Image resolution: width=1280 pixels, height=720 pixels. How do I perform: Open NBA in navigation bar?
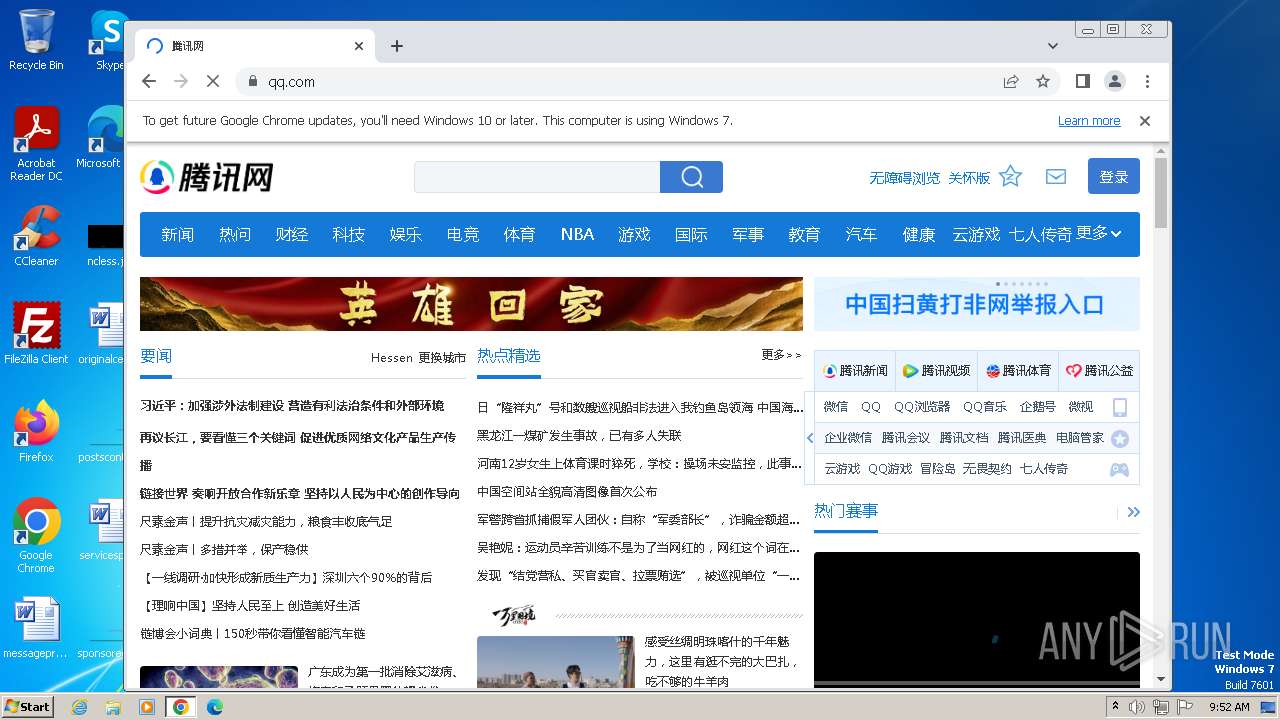tap(577, 234)
